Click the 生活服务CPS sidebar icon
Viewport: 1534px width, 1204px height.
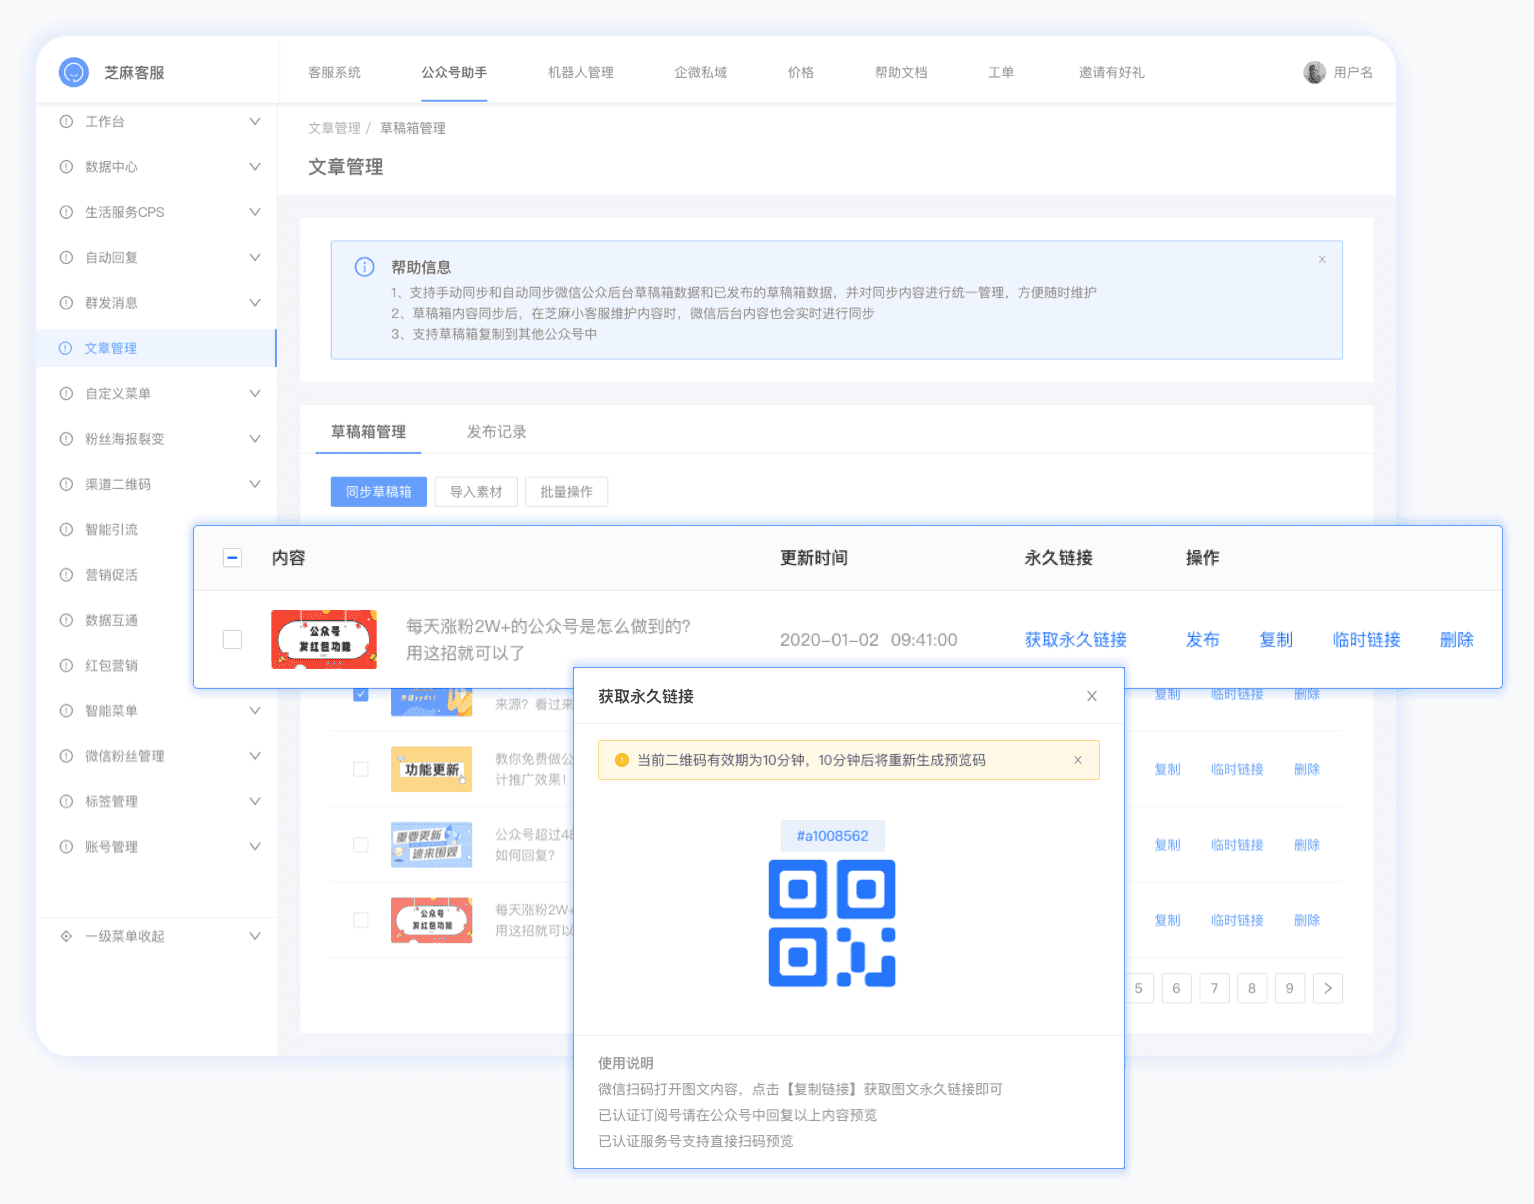[x=66, y=212]
